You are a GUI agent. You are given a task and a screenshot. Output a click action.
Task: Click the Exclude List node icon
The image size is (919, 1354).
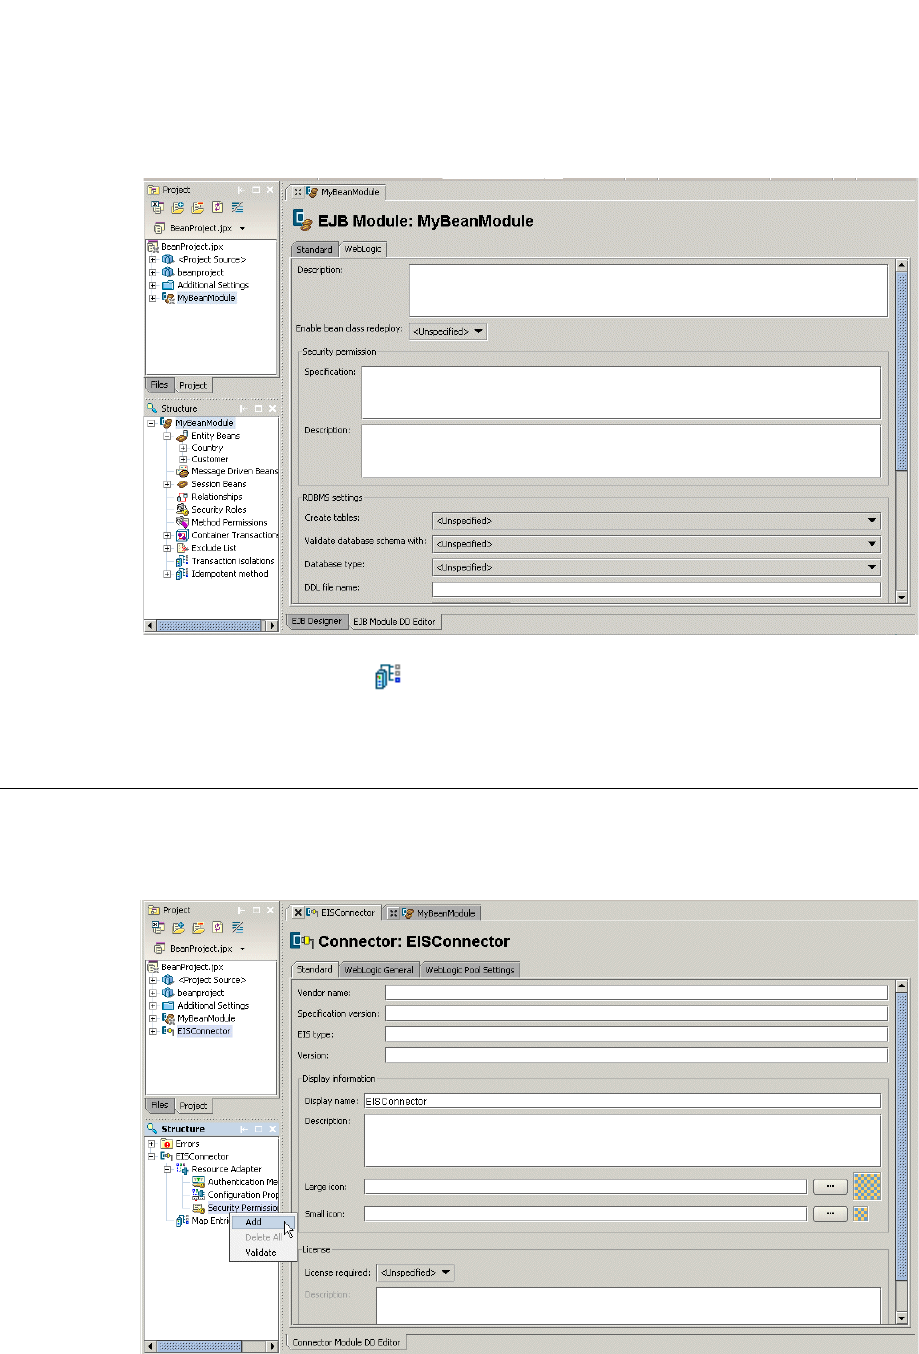182,548
